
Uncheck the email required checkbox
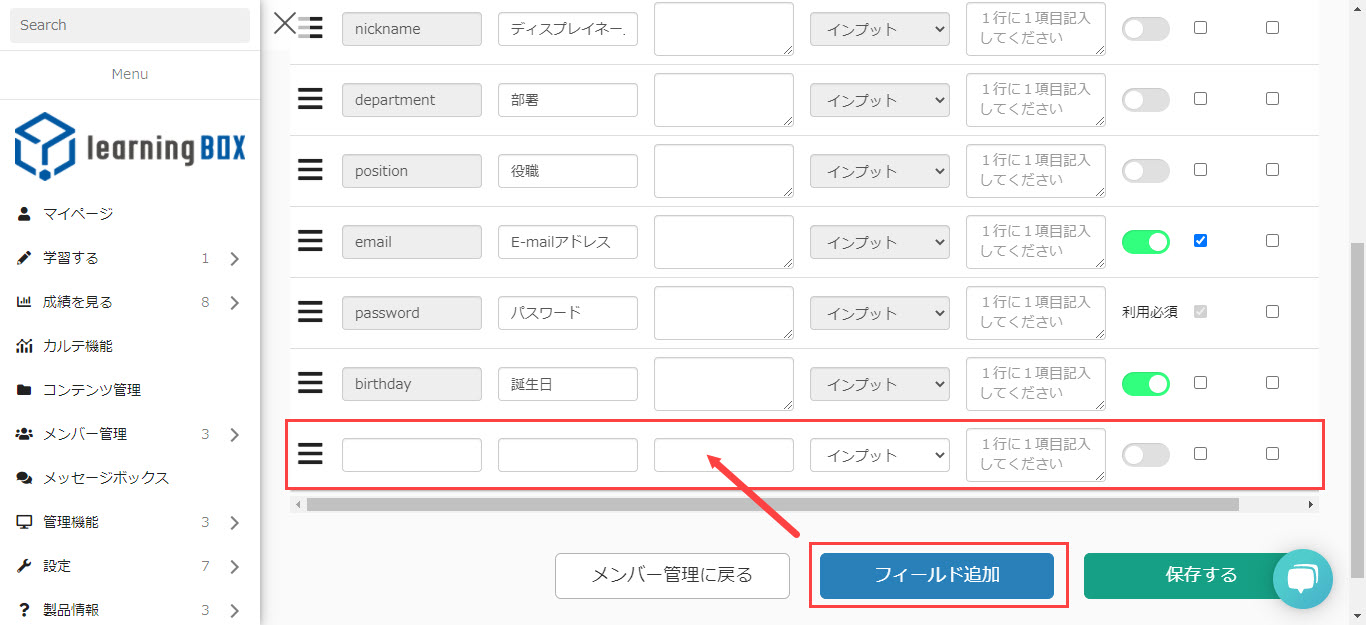pyautogui.click(x=1200, y=240)
